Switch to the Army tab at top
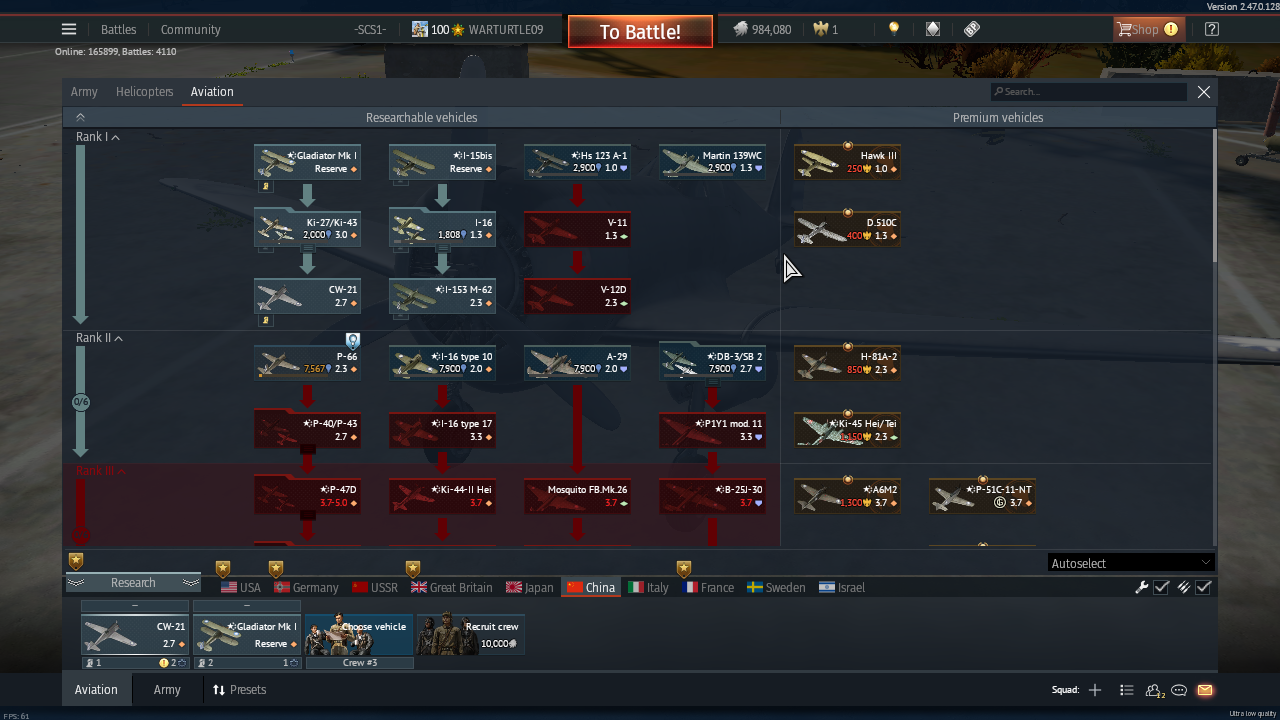 [84, 91]
